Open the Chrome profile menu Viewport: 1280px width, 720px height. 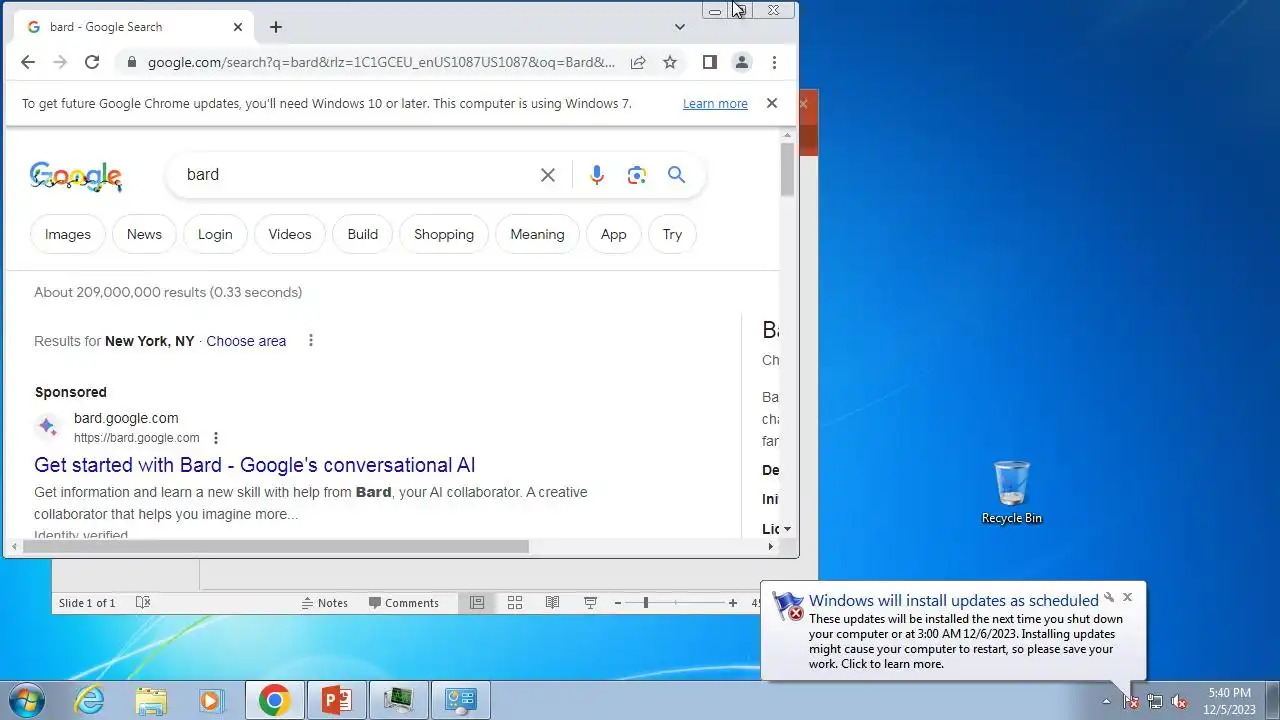coord(742,62)
